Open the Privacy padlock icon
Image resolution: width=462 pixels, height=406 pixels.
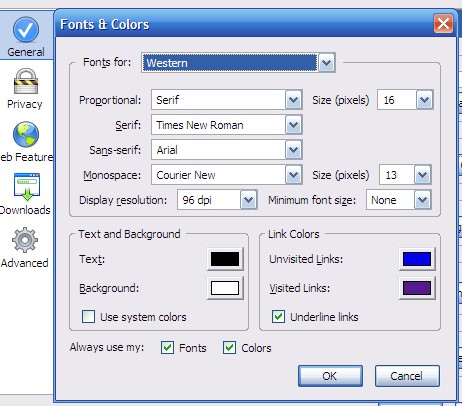(26, 81)
